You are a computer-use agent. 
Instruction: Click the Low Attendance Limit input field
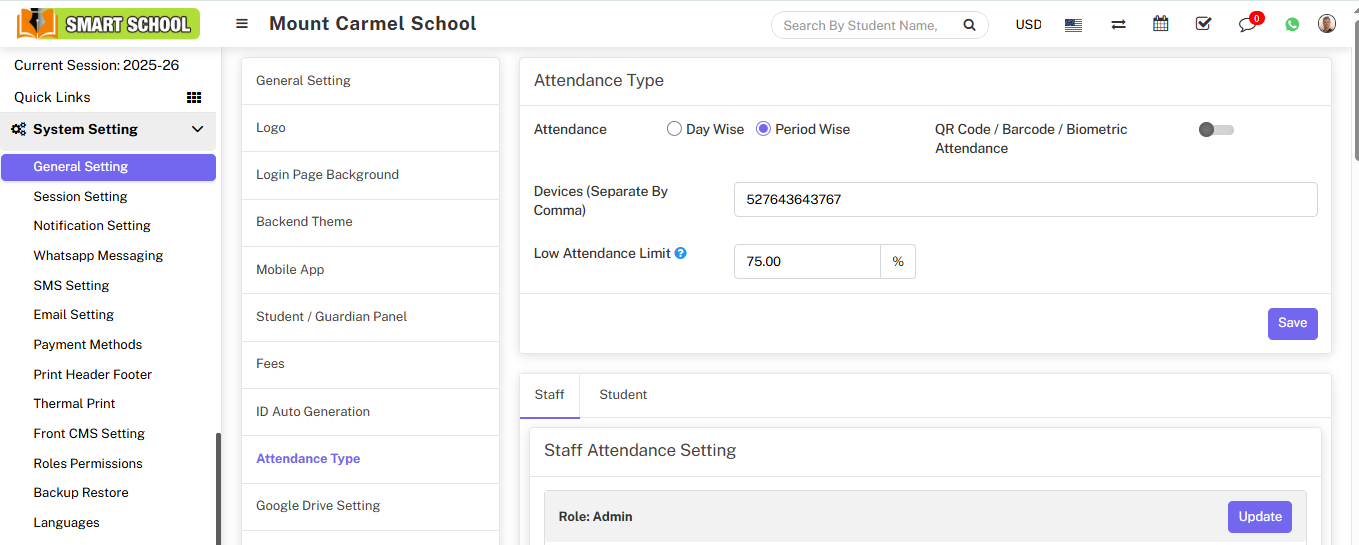point(806,262)
